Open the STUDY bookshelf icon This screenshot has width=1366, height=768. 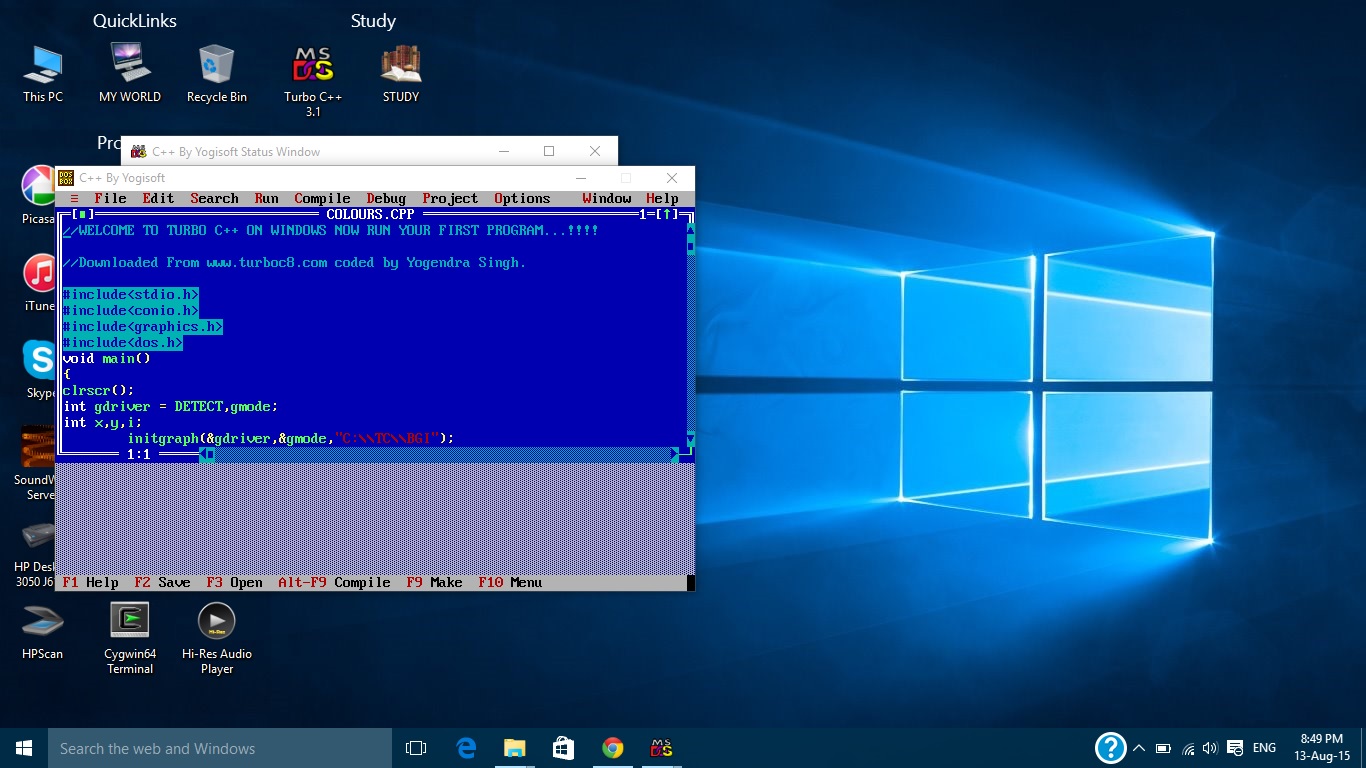(401, 73)
